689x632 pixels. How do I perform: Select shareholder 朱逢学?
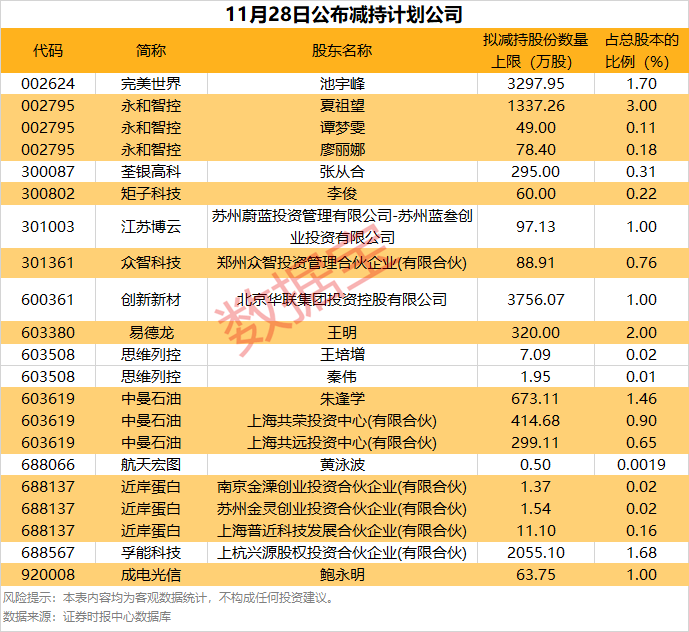pyautogui.click(x=342, y=398)
